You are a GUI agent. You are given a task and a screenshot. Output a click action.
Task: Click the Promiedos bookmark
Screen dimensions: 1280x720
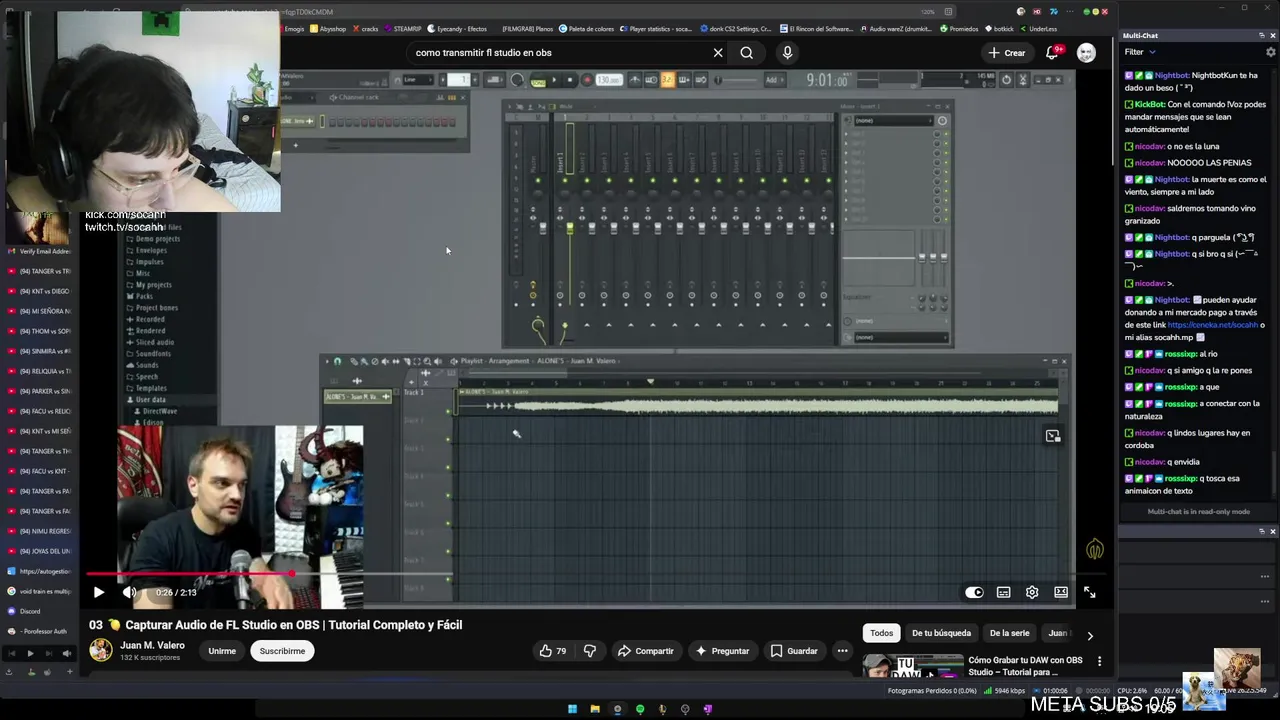[x=960, y=29]
